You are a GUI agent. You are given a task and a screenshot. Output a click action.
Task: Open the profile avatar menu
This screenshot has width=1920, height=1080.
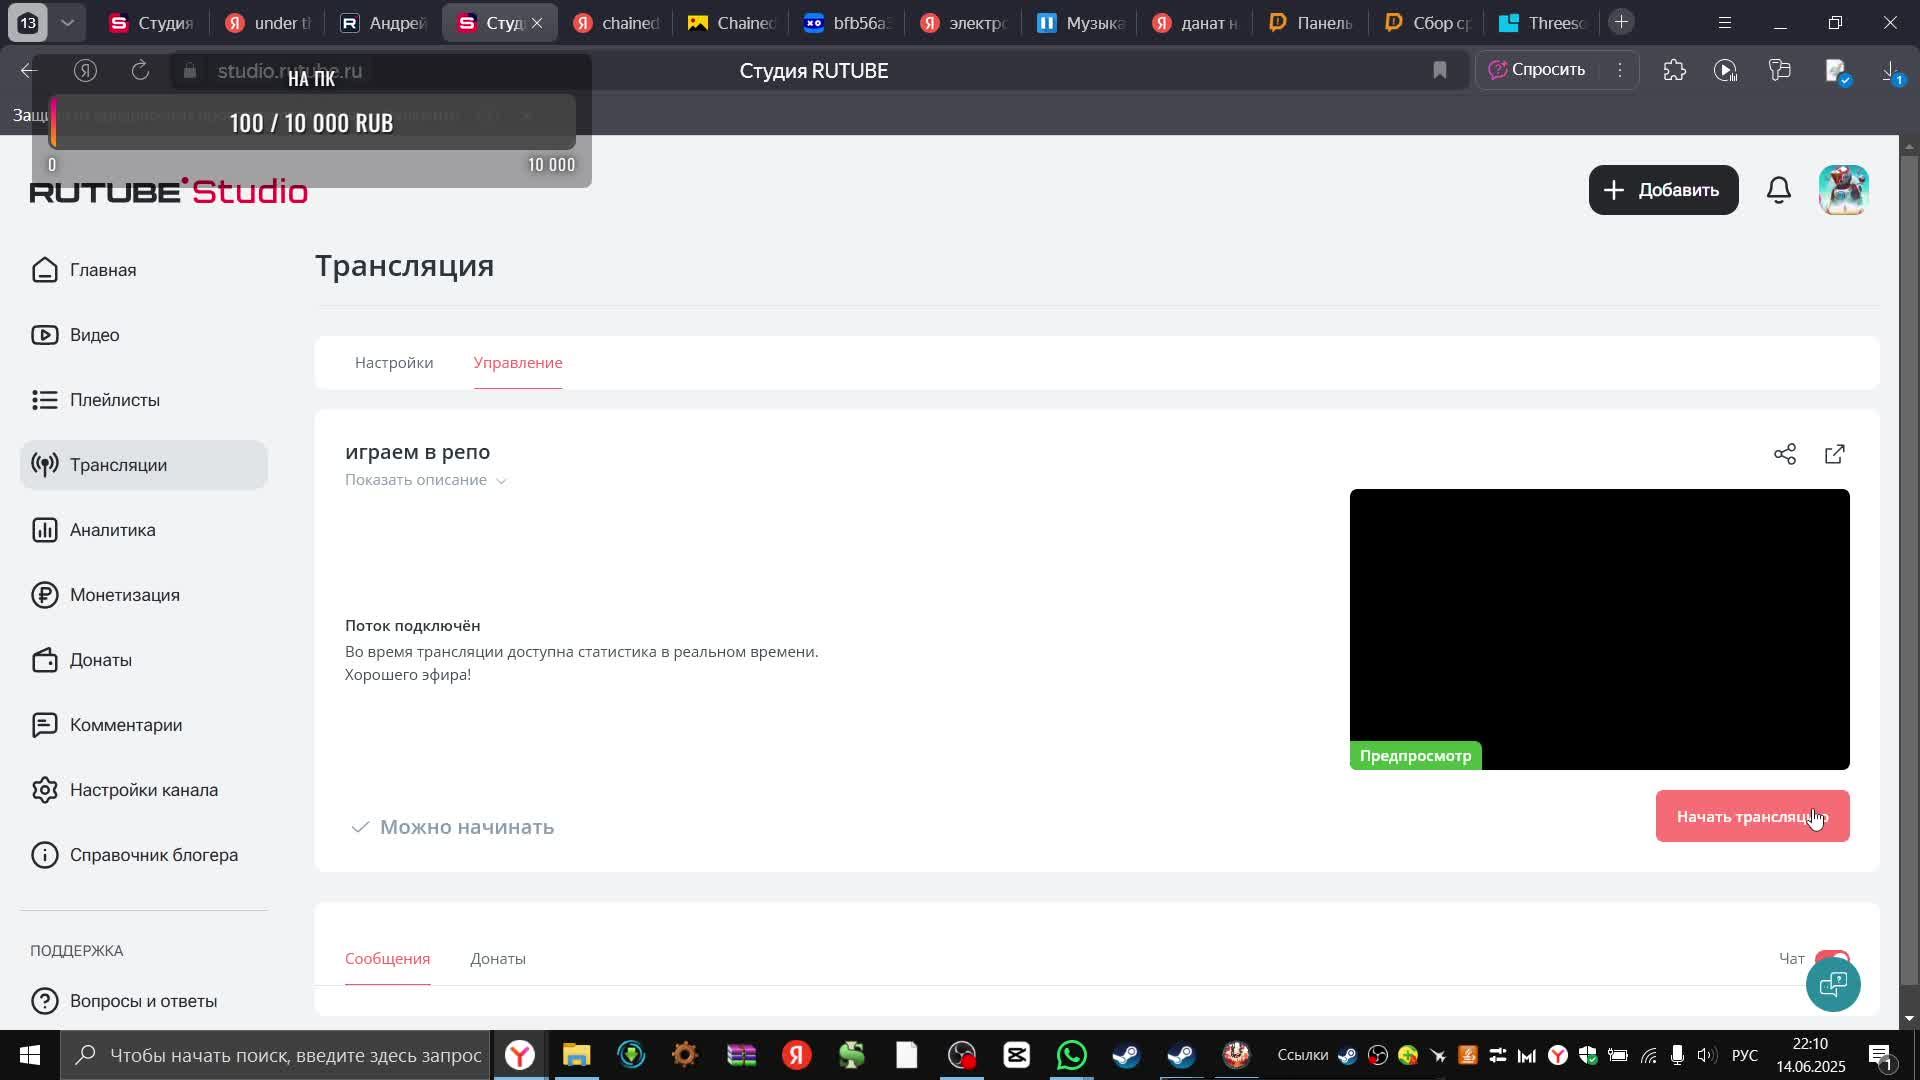point(1844,190)
